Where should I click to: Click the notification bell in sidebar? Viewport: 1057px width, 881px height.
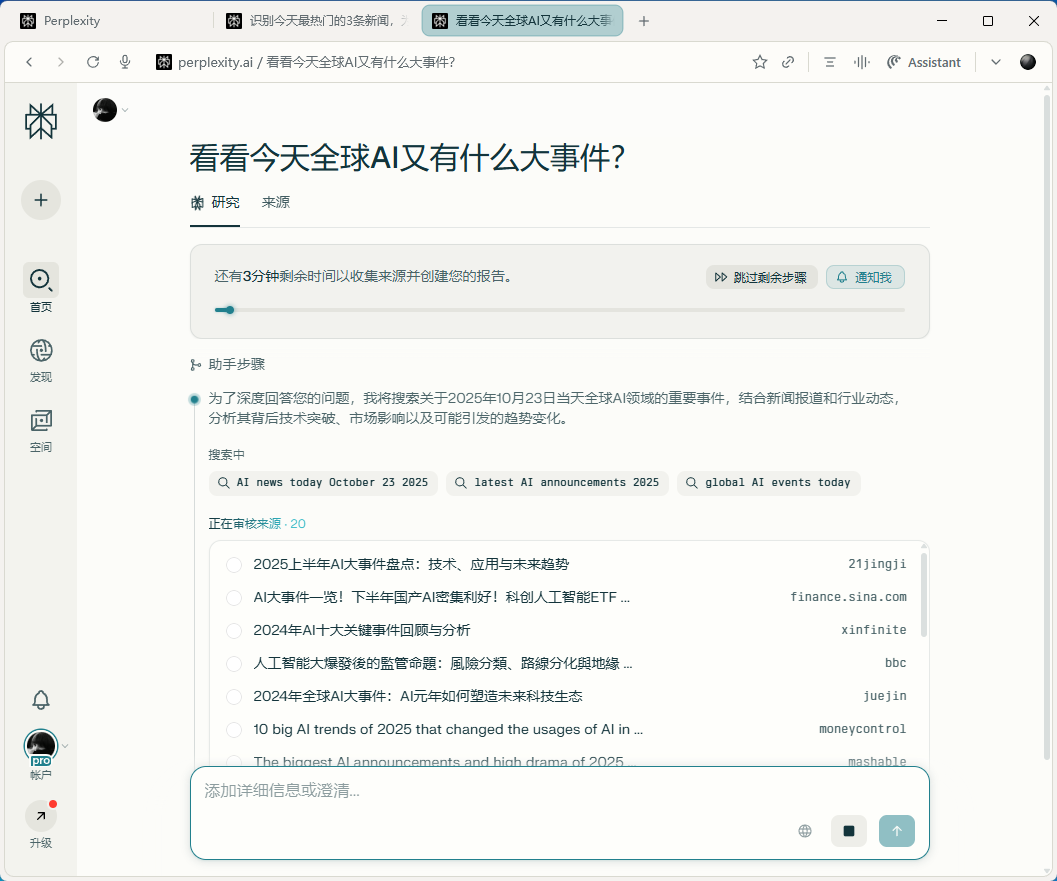(41, 700)
